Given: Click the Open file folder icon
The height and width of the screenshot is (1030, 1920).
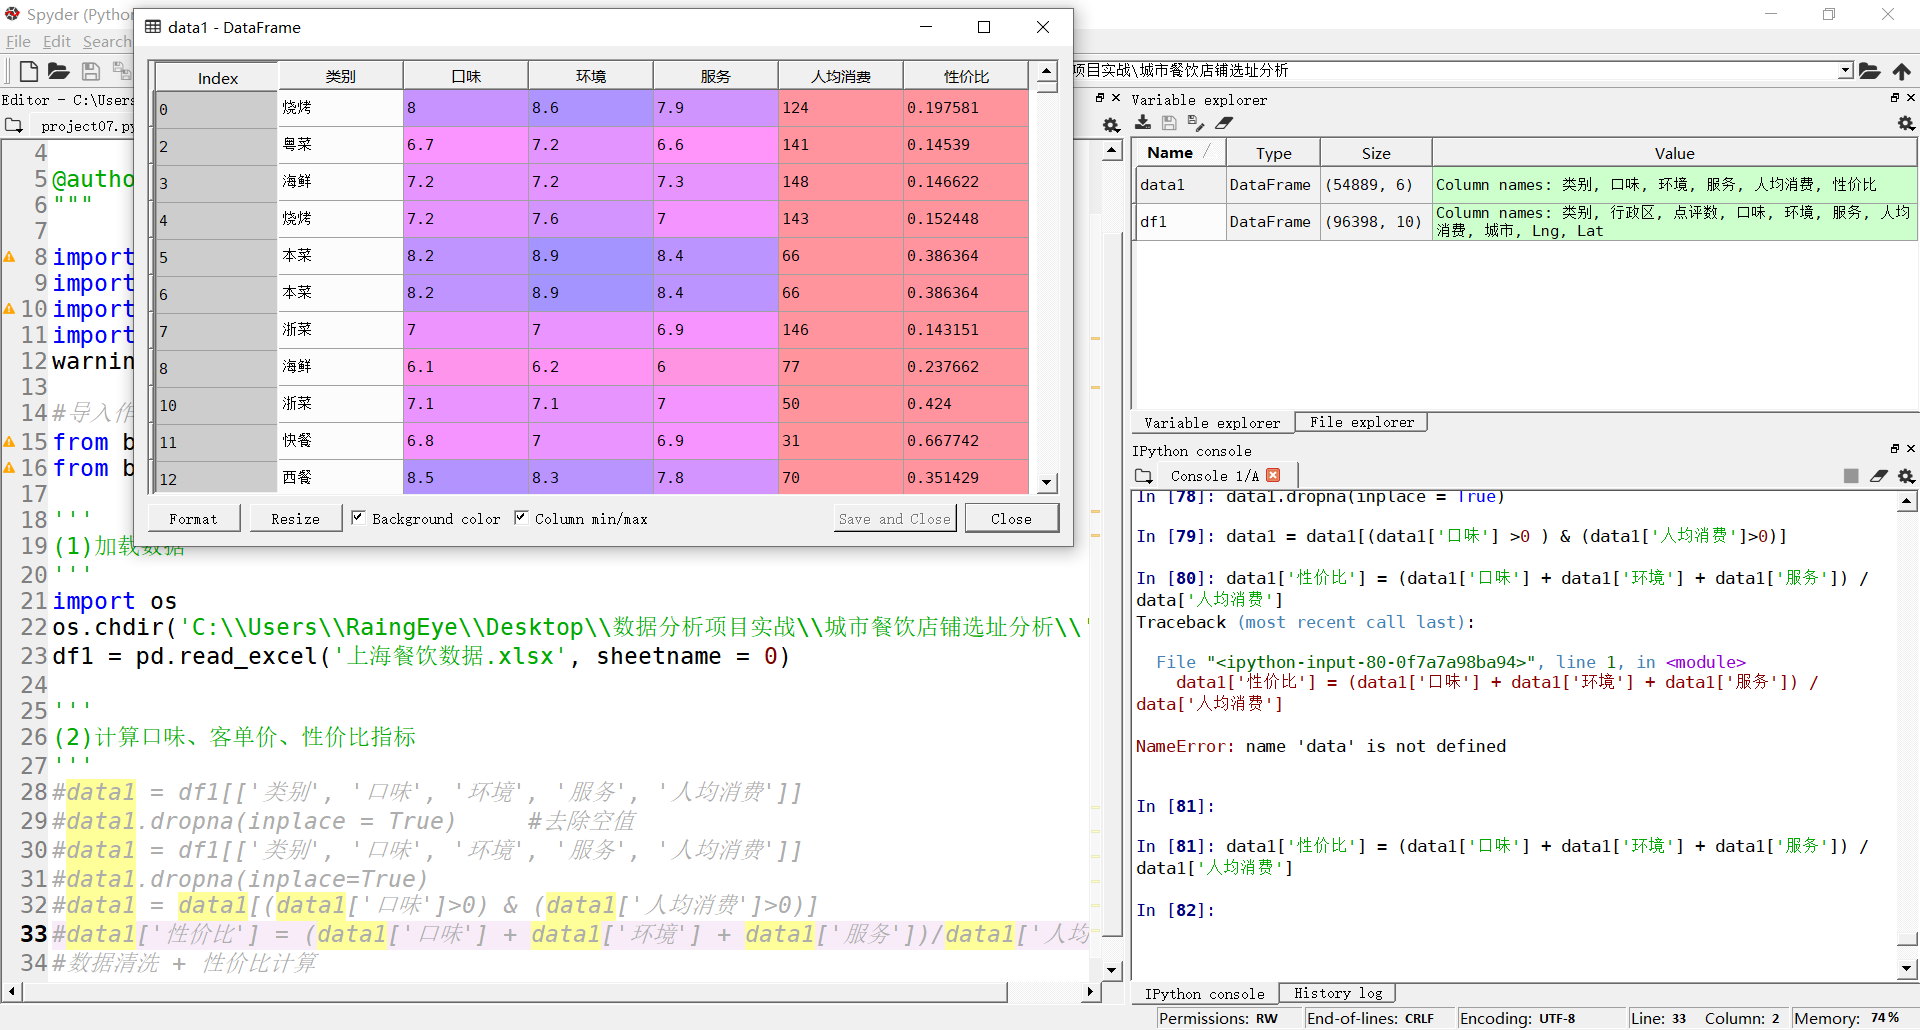Looking at the screenshot, I should pos(59,71).
